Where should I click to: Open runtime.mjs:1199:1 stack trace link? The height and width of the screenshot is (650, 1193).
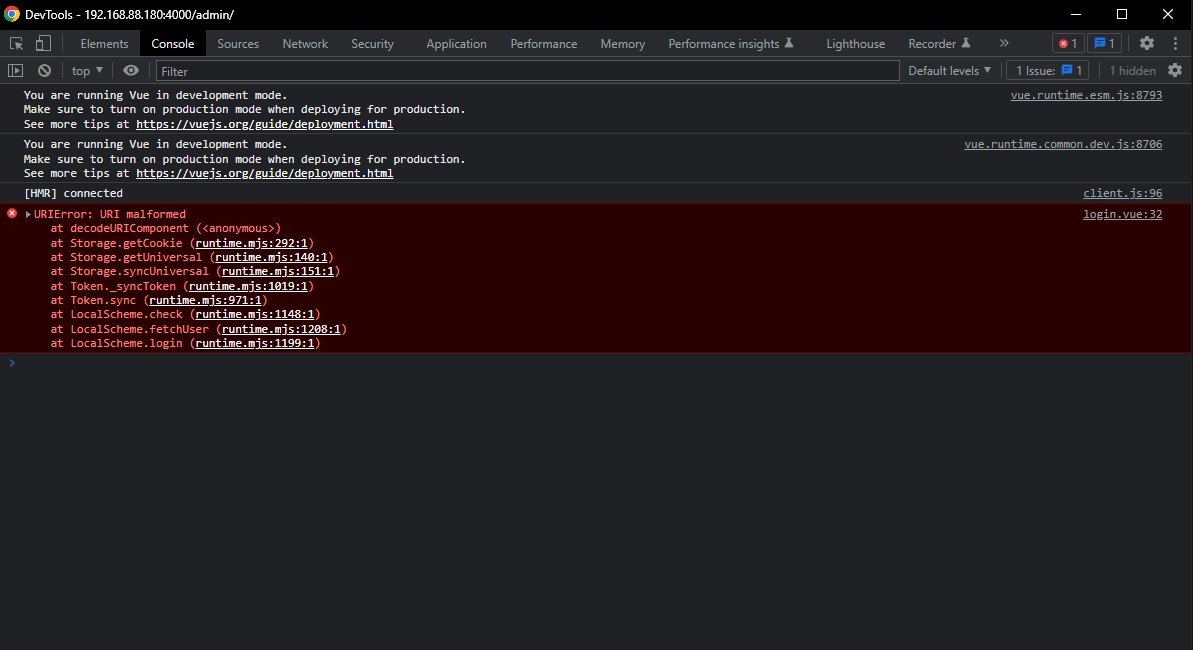255,343
